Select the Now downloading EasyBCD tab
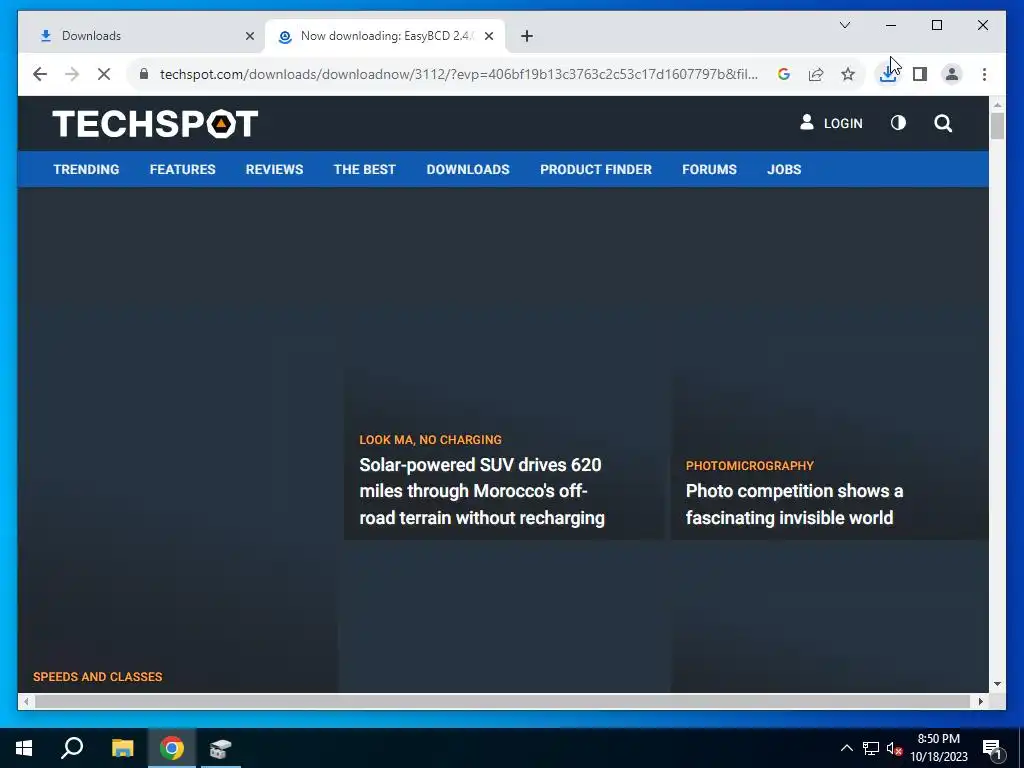 click(385, 36)
